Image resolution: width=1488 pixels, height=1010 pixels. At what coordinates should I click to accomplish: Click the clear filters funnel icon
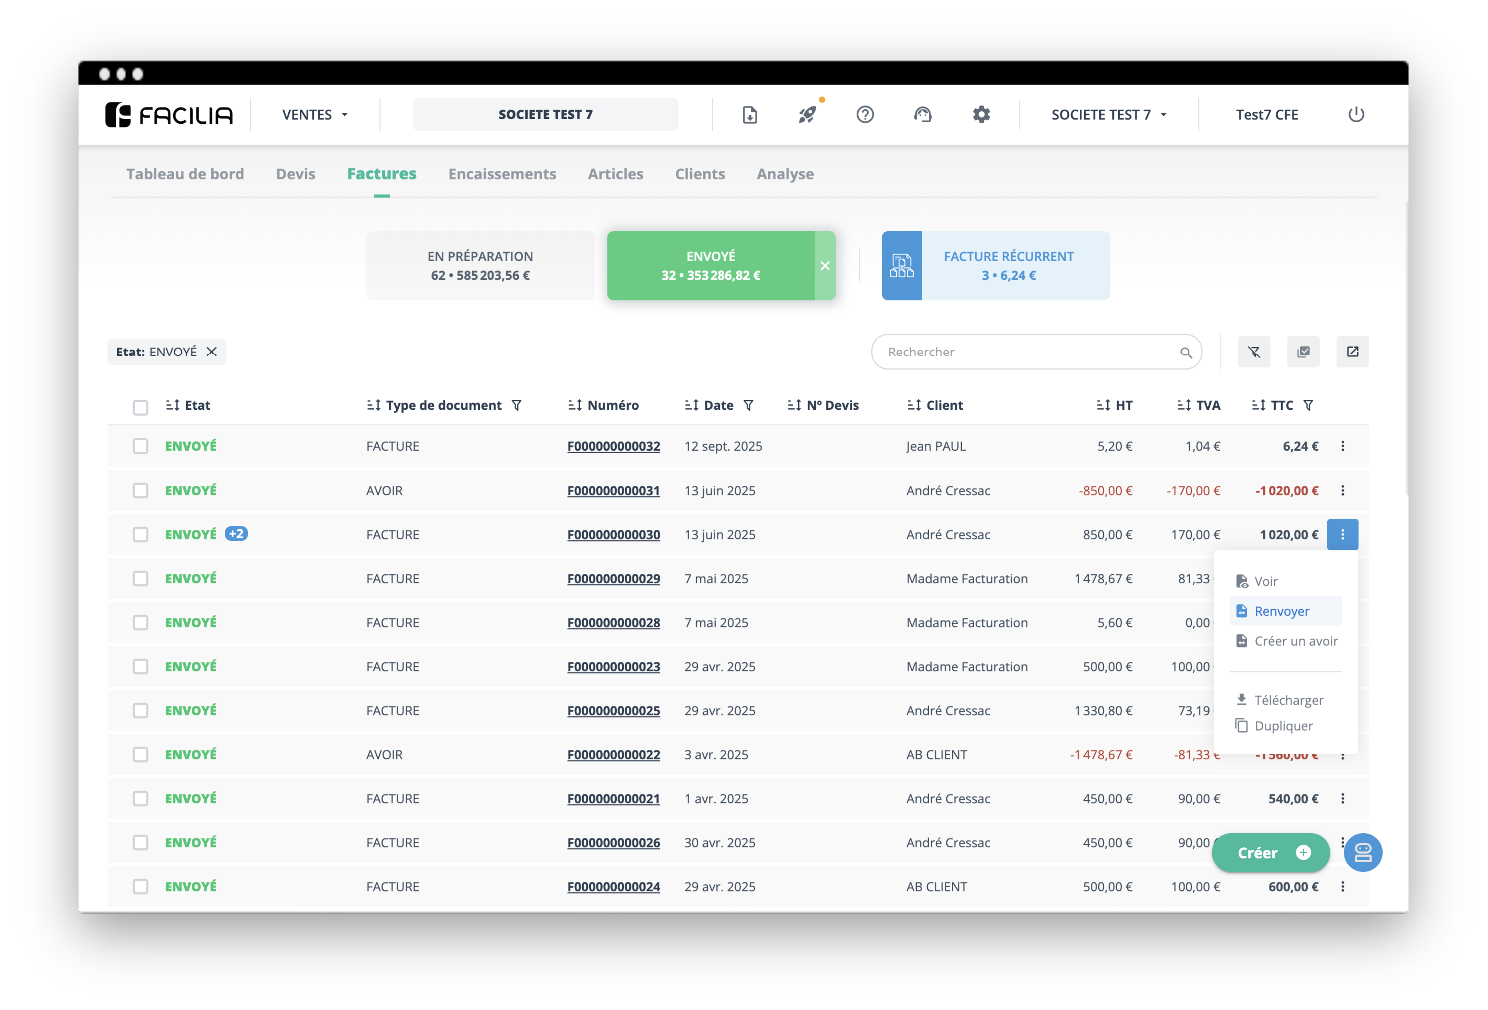pyautogui.click(x=1254, y=352)
